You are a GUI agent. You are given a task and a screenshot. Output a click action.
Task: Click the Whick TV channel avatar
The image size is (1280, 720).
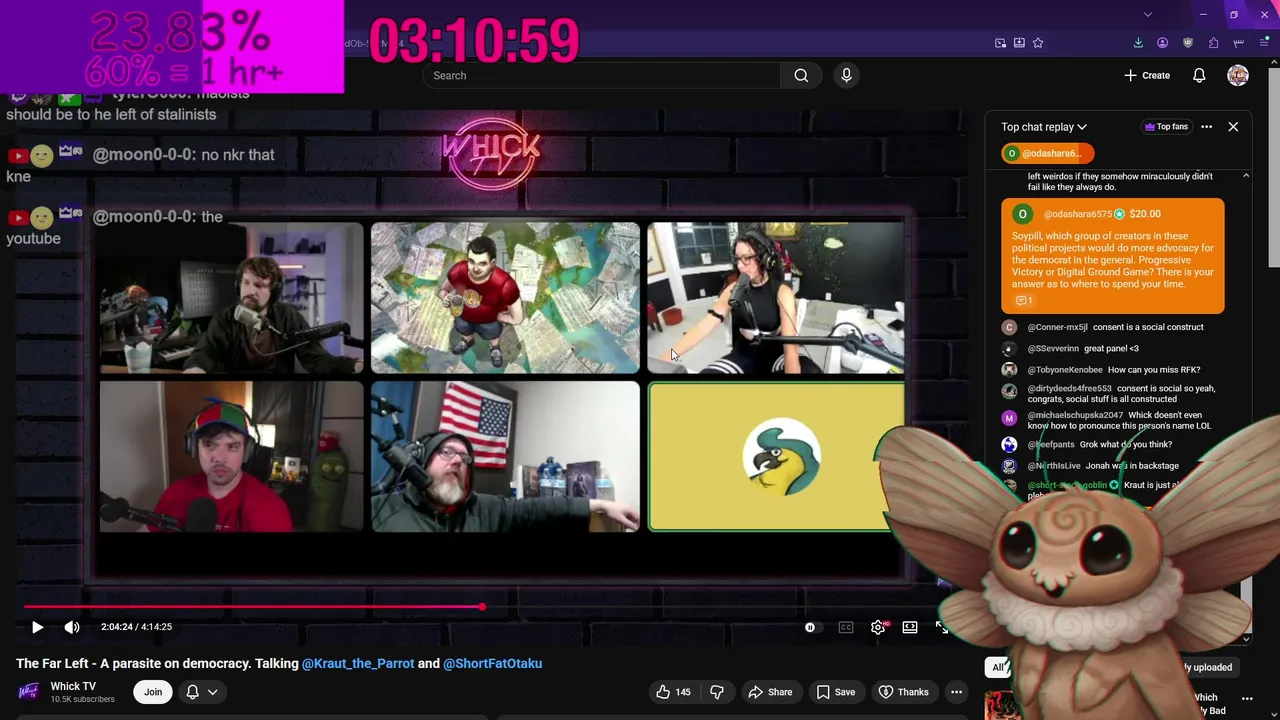tap(29, 692)
